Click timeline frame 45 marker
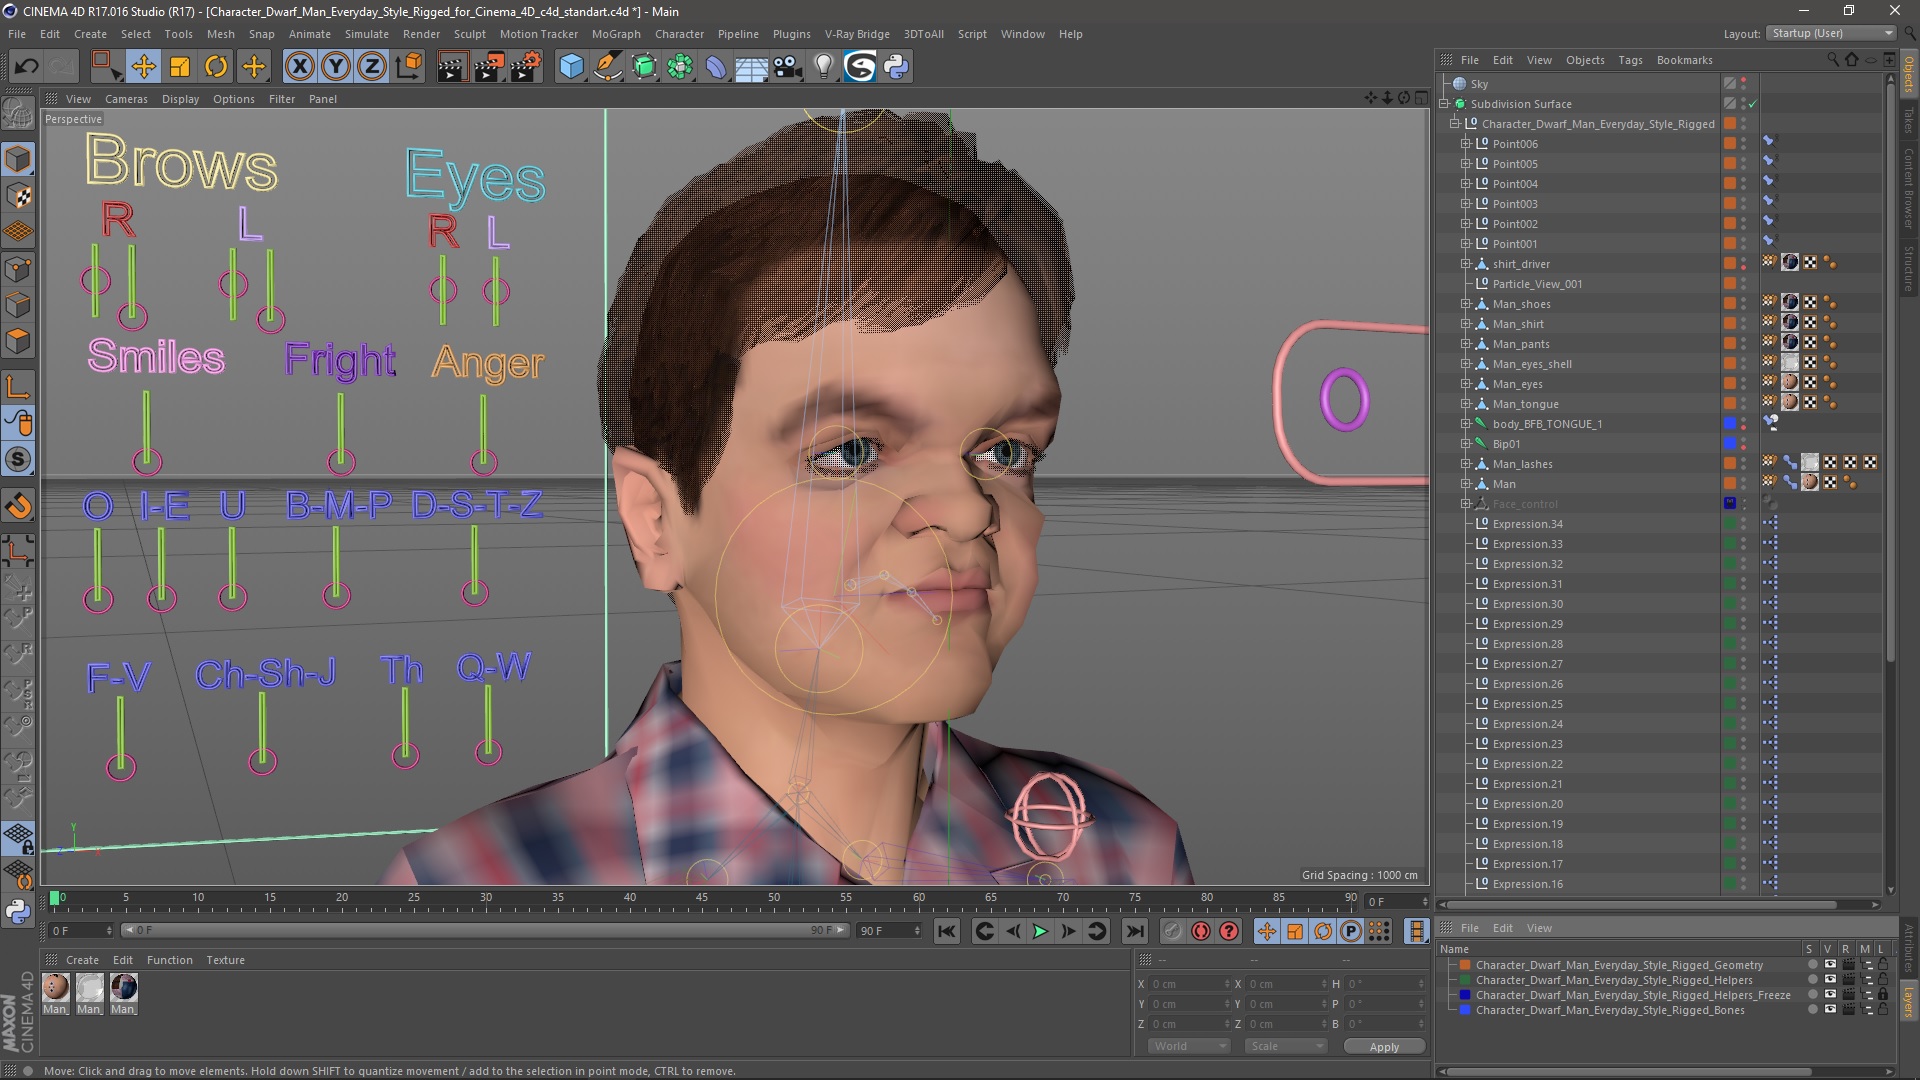Image resolution: width=1920 pixels, height=1080 pixels. point(702,898)
